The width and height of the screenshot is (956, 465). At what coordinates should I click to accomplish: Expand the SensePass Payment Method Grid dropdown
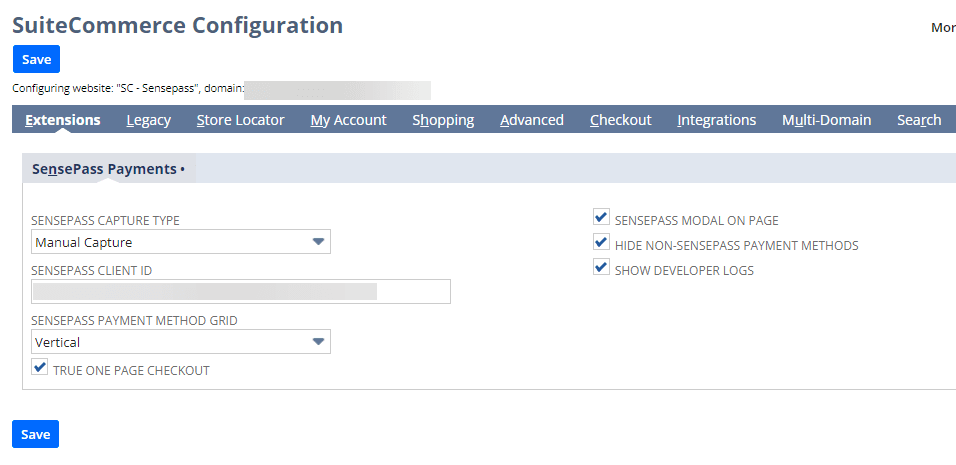(x=180, y=342)
